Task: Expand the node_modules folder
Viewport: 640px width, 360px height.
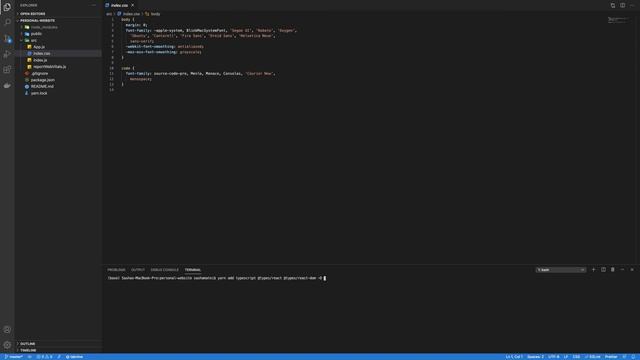Action: coord(44,27)
